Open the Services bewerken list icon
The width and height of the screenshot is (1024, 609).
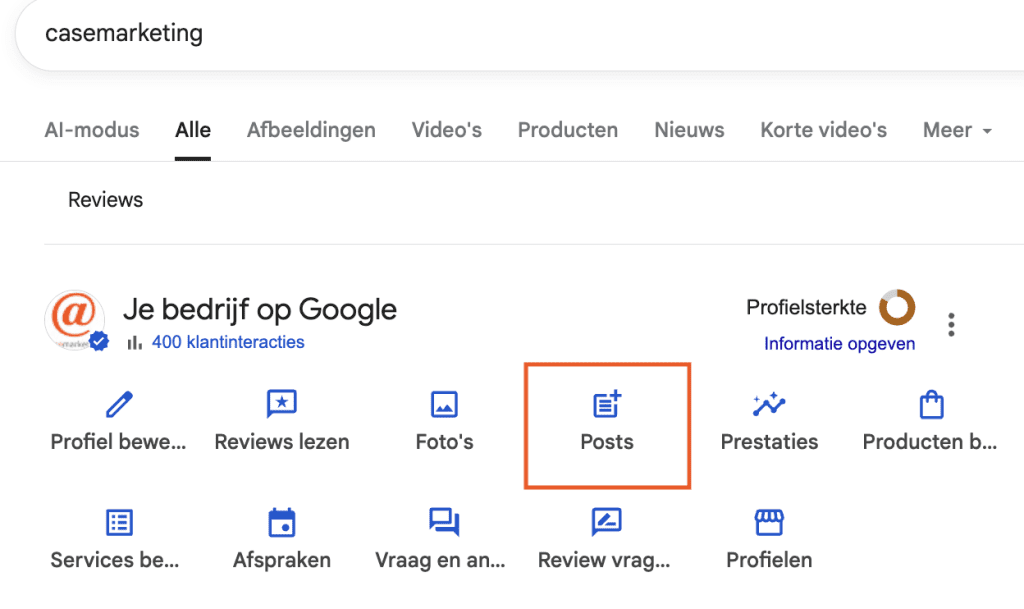[x=119, y=522]
